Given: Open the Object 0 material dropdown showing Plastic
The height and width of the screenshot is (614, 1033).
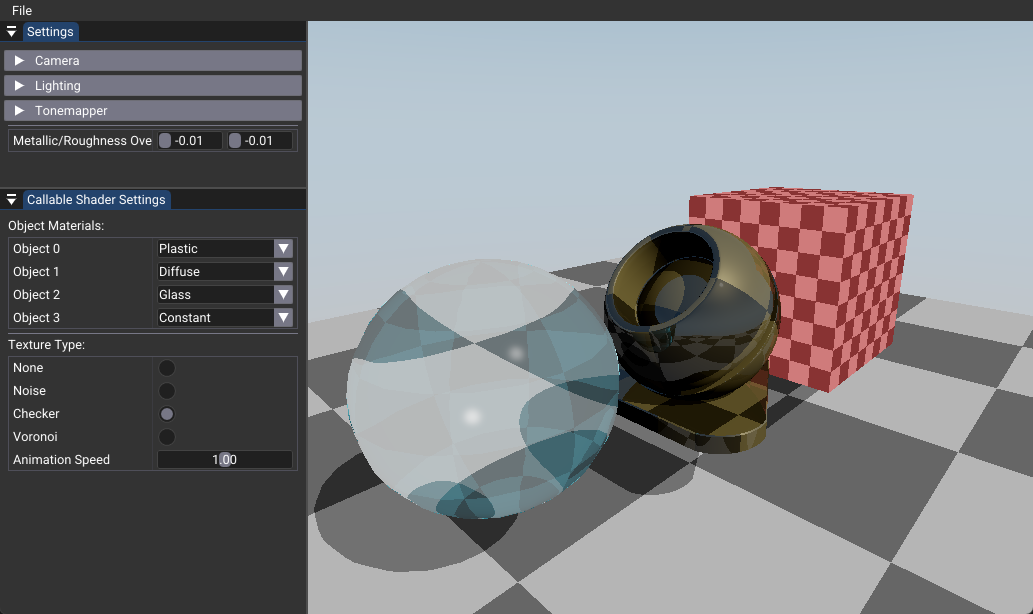Looking at the screenshot, I should (225, 248).
